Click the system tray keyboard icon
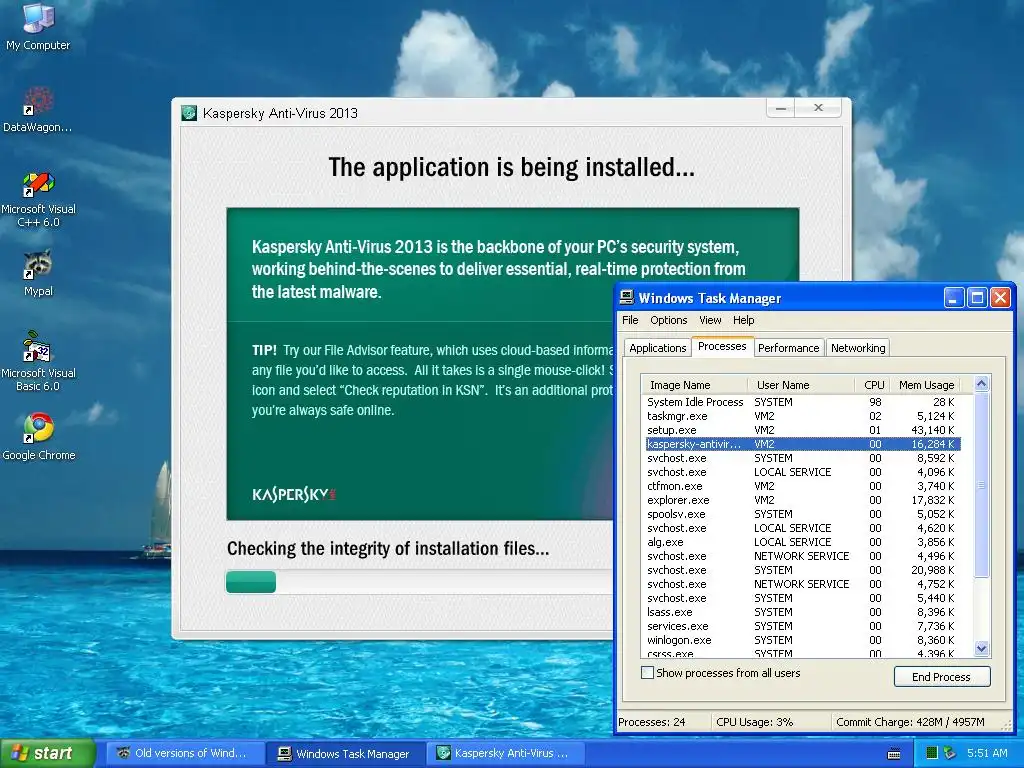 (894, 754)
